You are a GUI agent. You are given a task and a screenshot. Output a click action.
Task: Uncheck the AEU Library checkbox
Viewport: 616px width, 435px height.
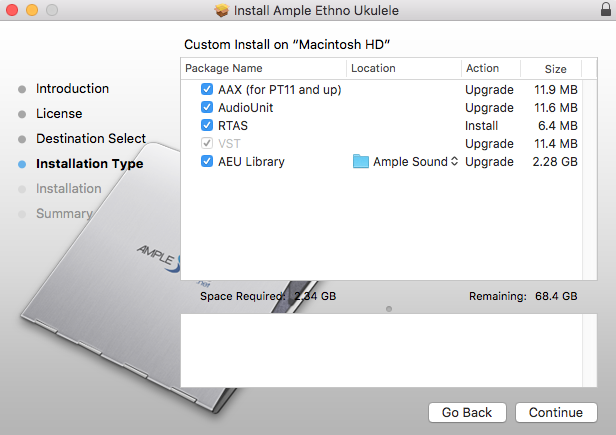click(x=207, y=162)
